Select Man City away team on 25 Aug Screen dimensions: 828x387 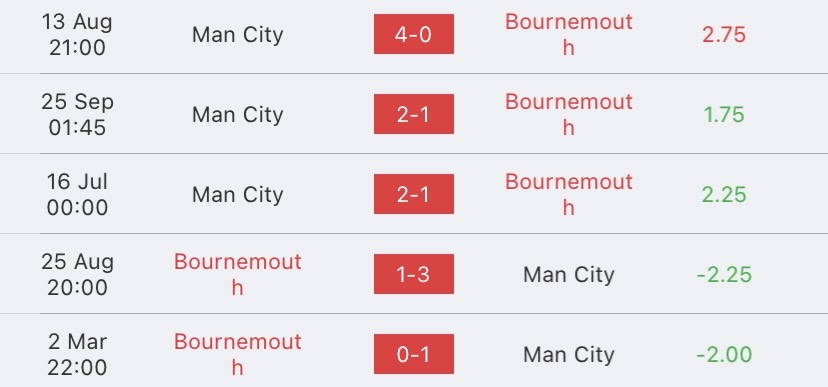569,275
